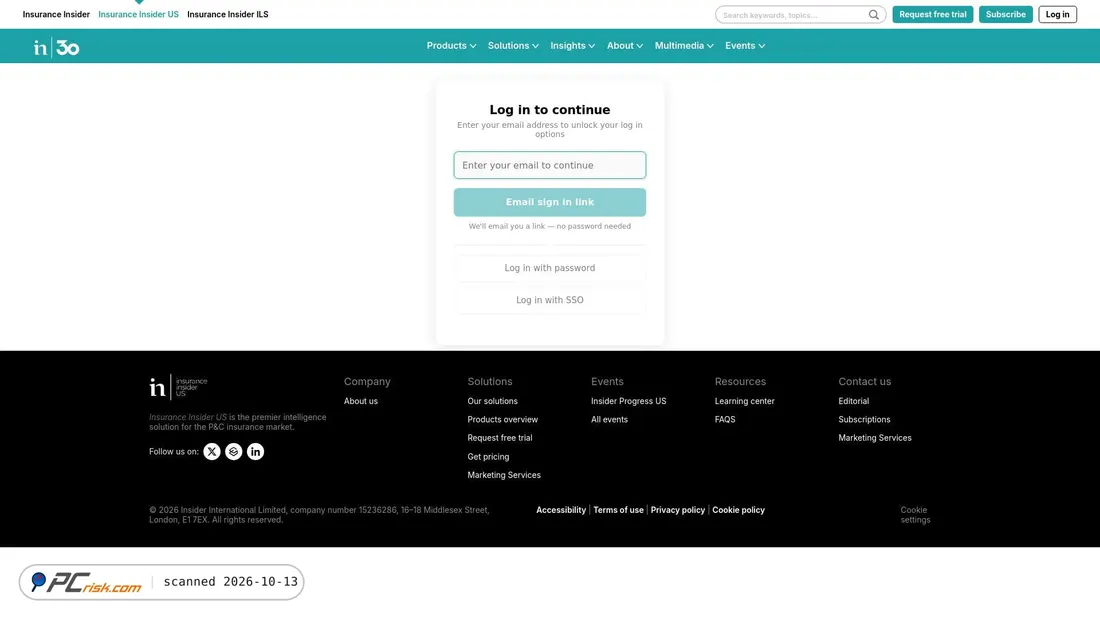
Task: Click the Log in button in header
Action: click(1057, 15)
